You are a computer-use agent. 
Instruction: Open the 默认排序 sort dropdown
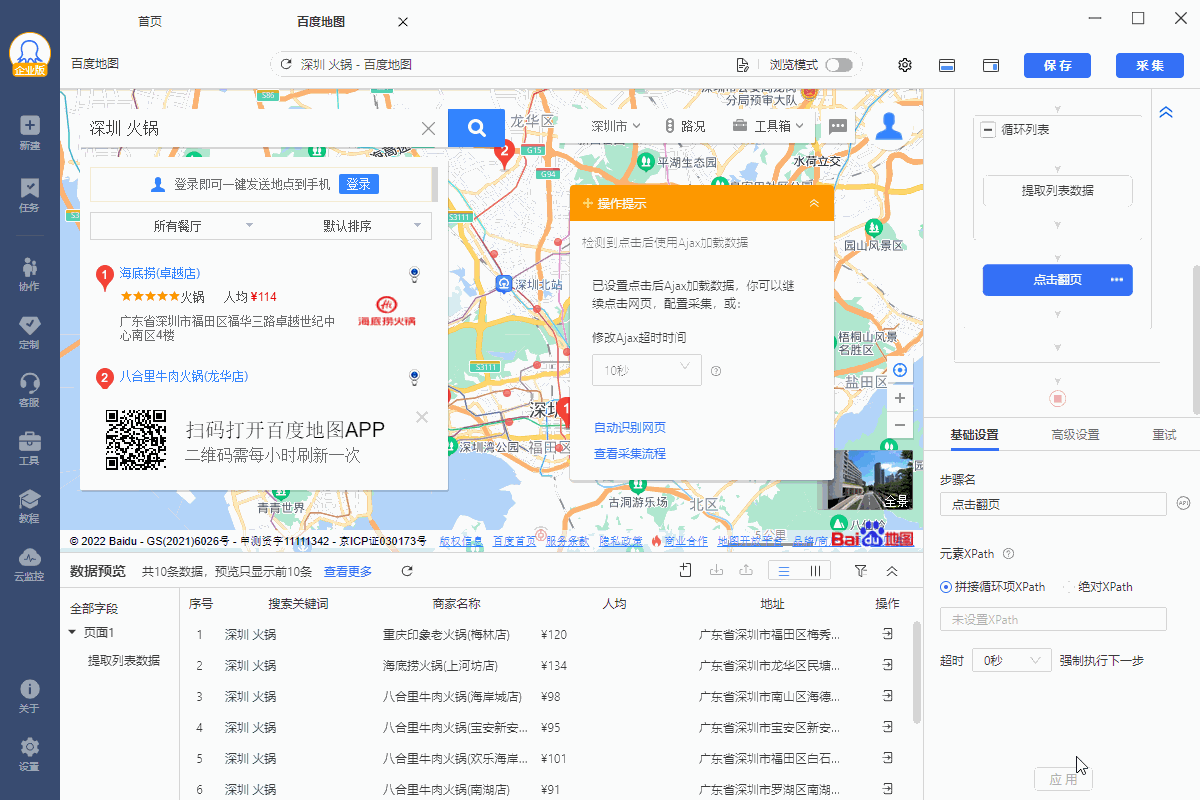(346, 226)
